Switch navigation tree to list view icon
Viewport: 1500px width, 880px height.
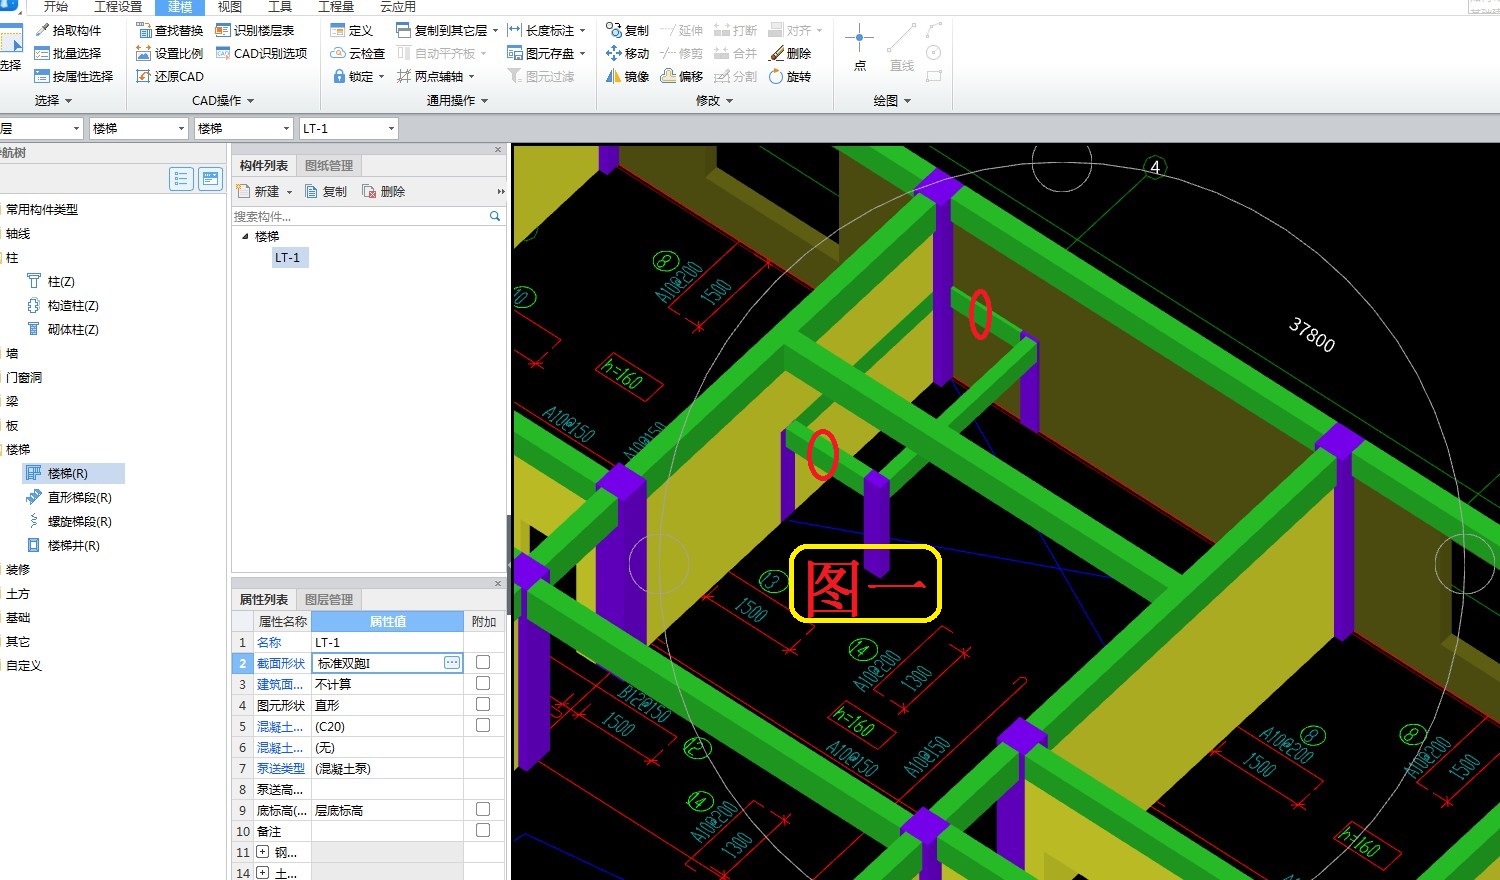(181, 179)
